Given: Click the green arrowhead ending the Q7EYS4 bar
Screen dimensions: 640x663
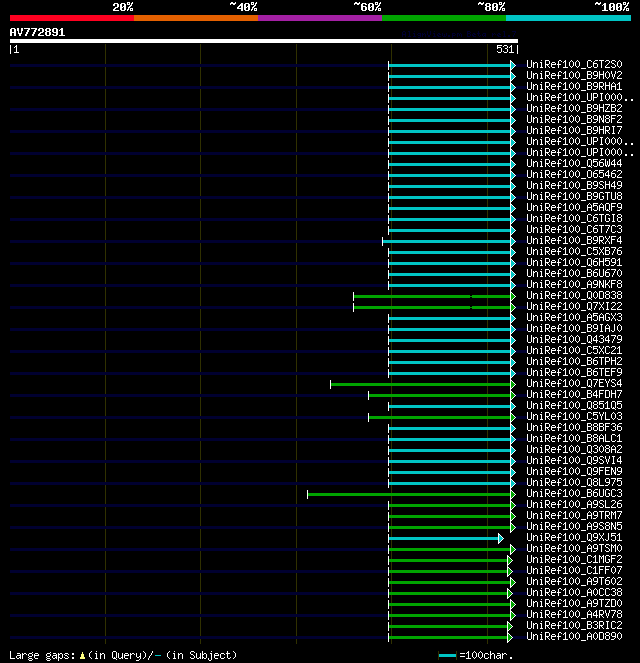Looking at the screenshot, I should (513, 384).
